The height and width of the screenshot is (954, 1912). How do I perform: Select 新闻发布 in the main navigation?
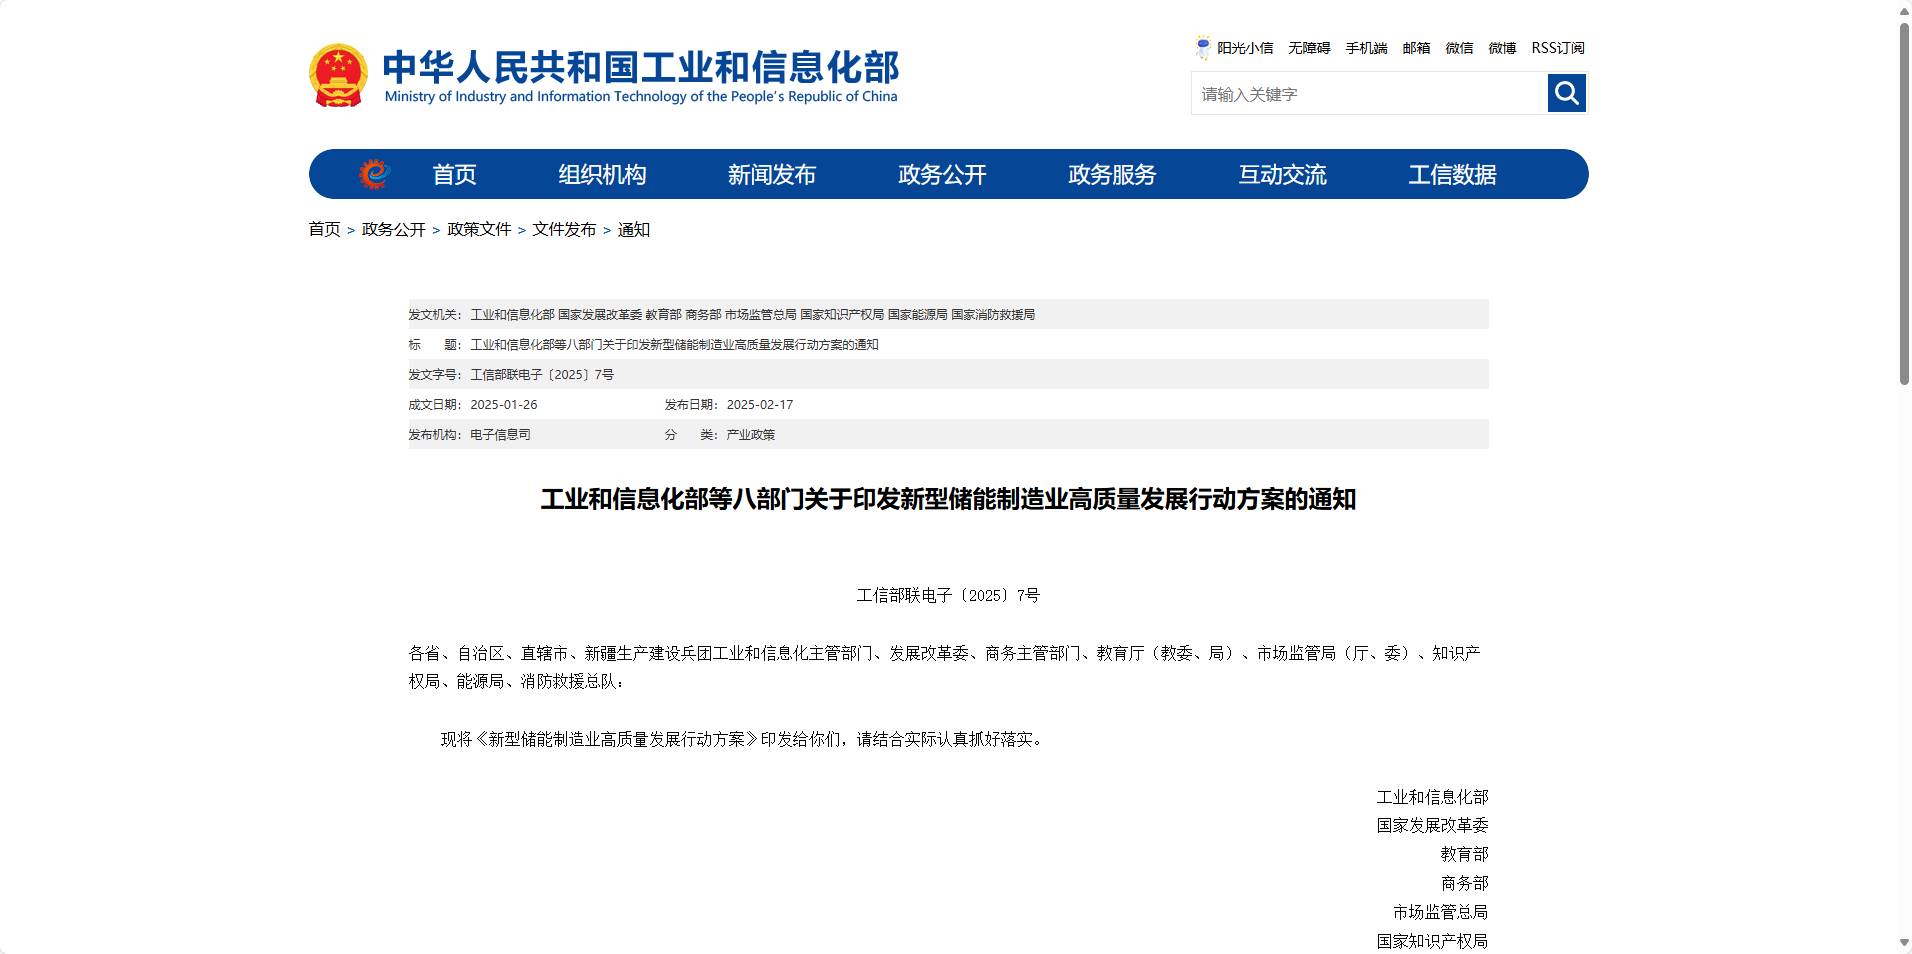click(772, 175)
